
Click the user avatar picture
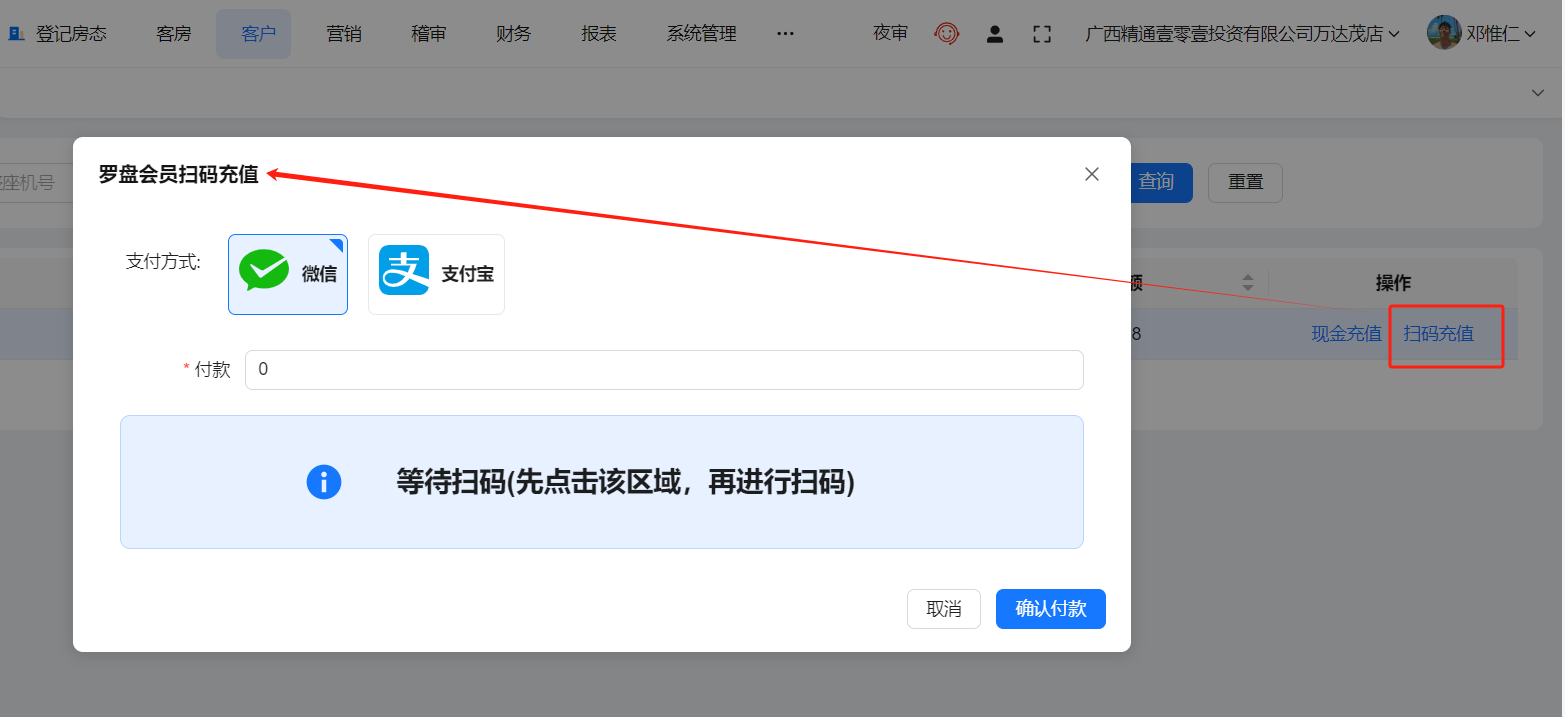coord(1443,33)
